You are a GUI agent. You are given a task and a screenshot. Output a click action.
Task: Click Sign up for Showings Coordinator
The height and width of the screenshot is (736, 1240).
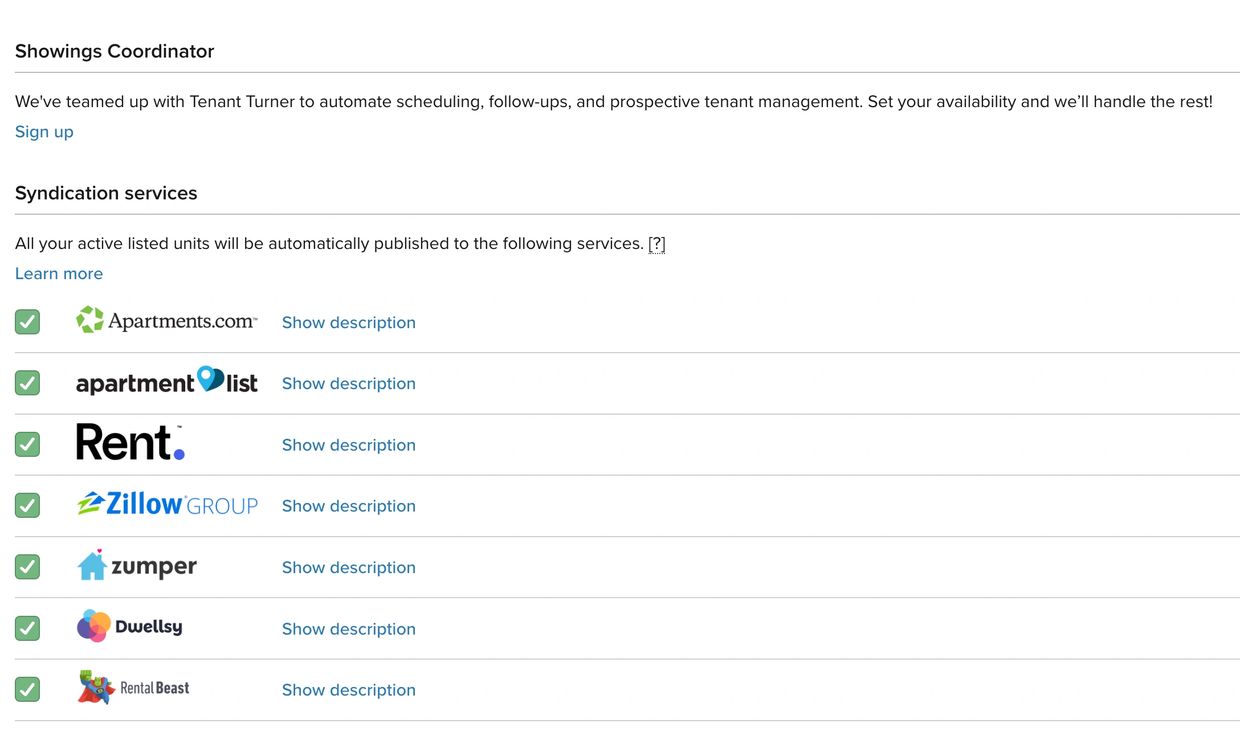[x=44, y=132]
